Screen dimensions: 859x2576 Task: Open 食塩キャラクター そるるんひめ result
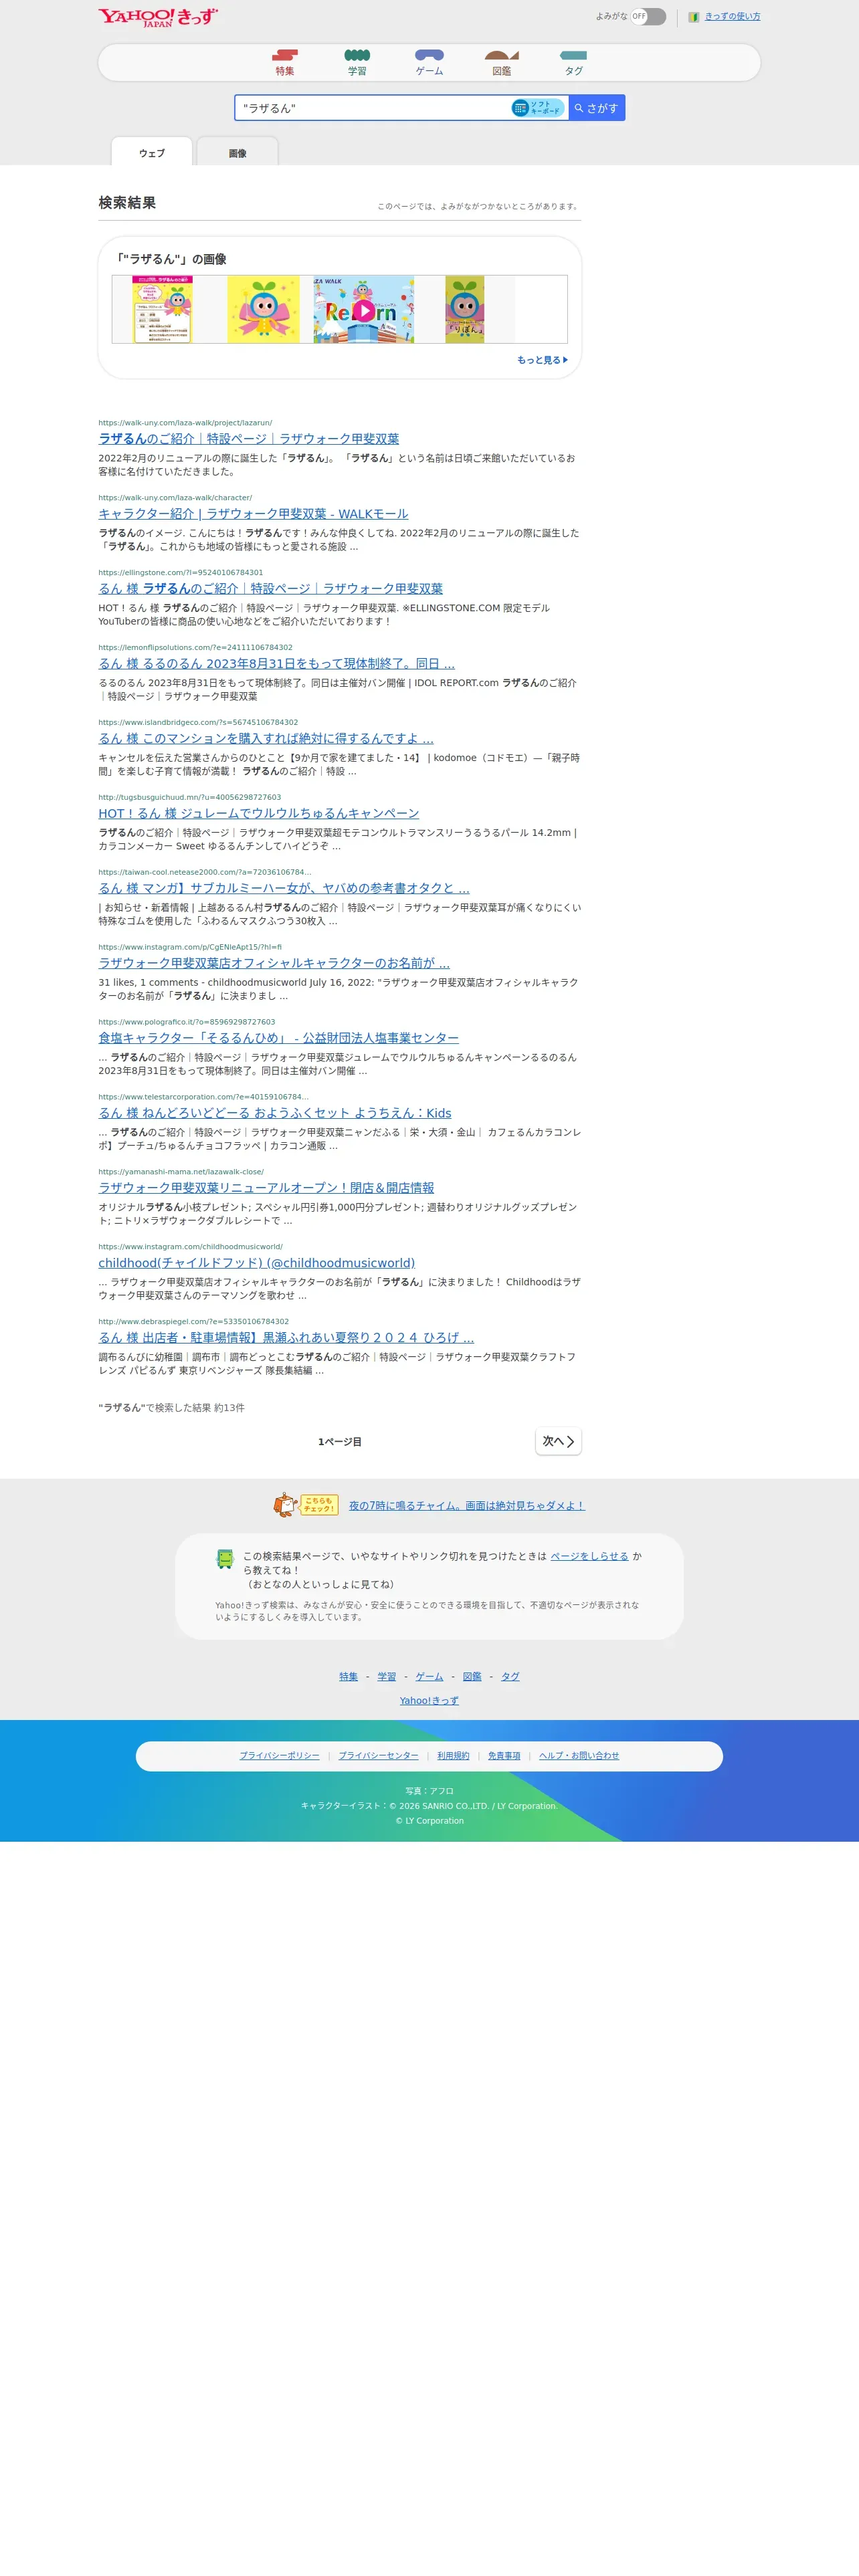(x=278, y=1038)
